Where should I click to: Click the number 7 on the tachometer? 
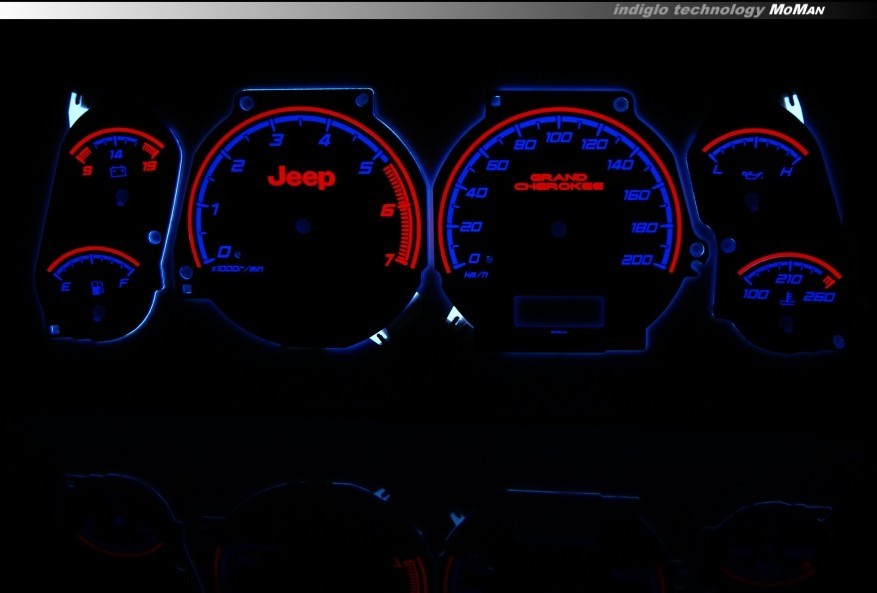point(388,260)
